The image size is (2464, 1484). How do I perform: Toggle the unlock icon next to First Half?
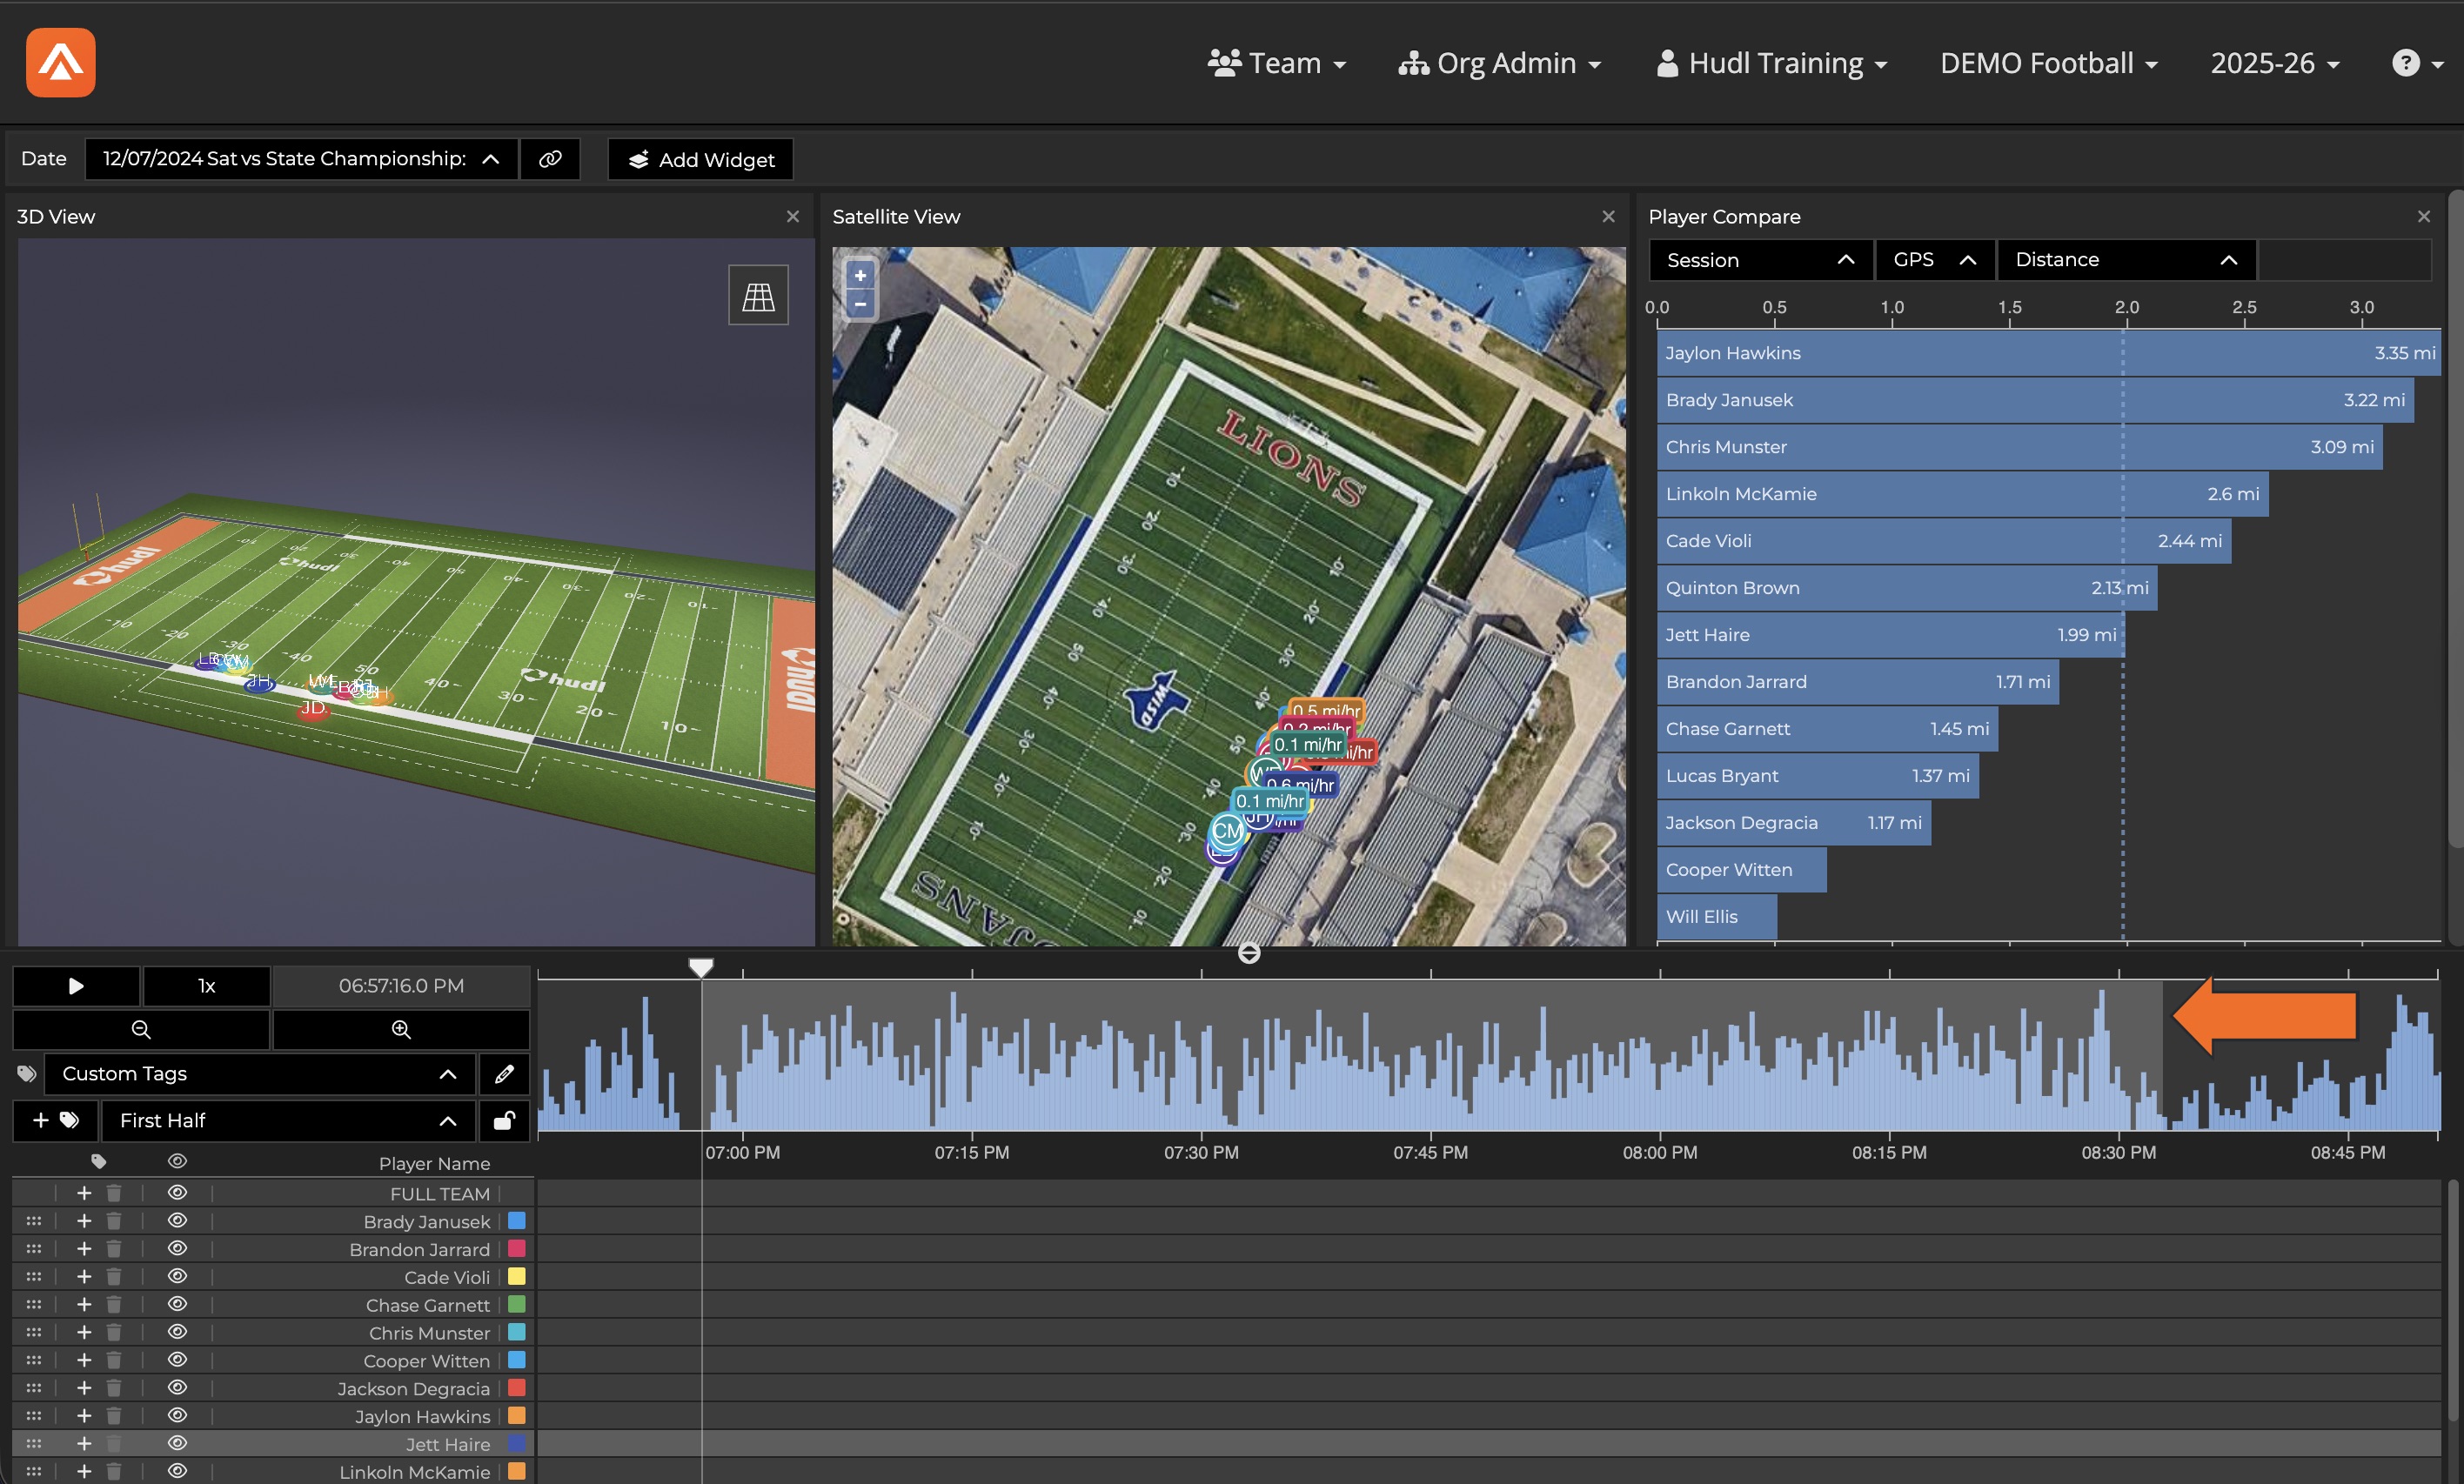(504, 1120)
